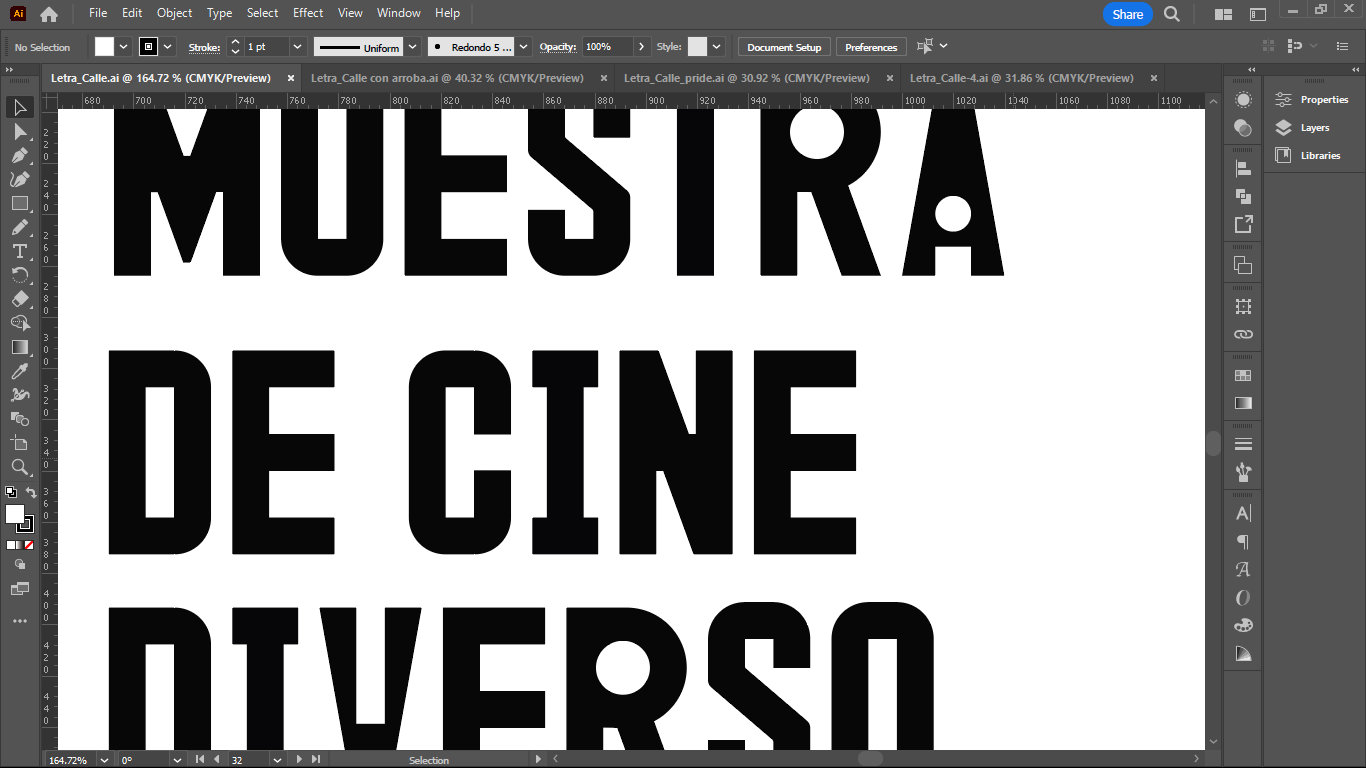Select the Direct Selection tool

19,132
